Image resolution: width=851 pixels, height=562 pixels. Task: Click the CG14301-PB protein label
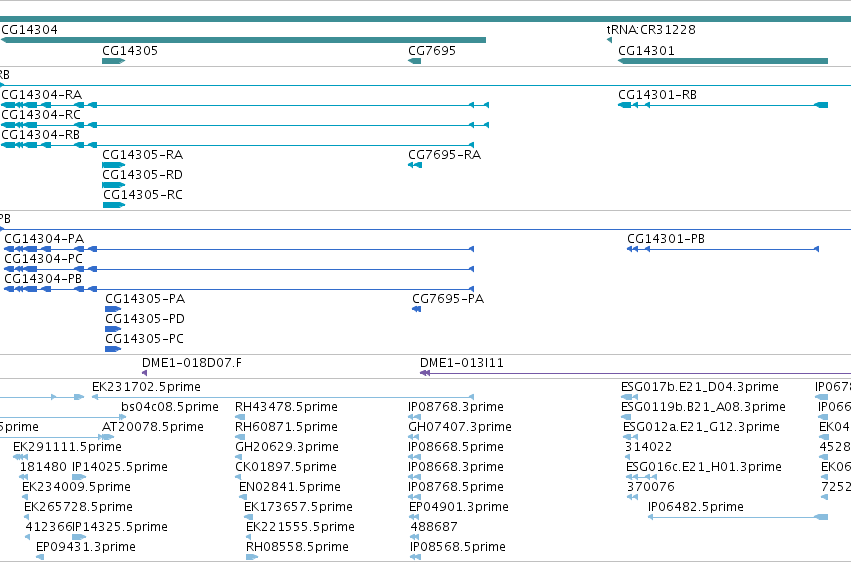point(666,239)
